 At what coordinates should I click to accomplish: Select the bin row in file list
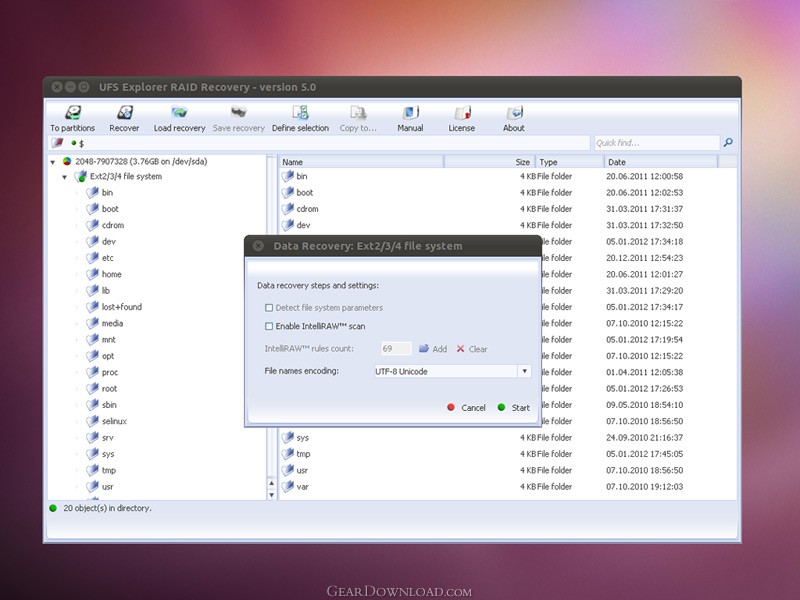tap(508, 176)
